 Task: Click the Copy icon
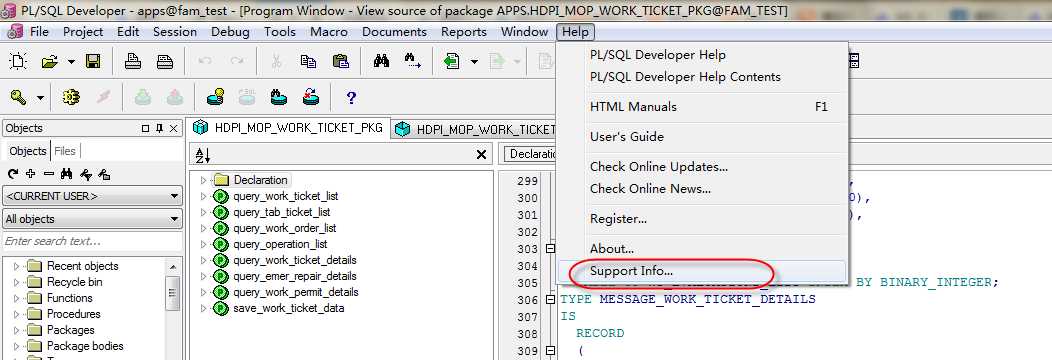click(x=308, y=62)
